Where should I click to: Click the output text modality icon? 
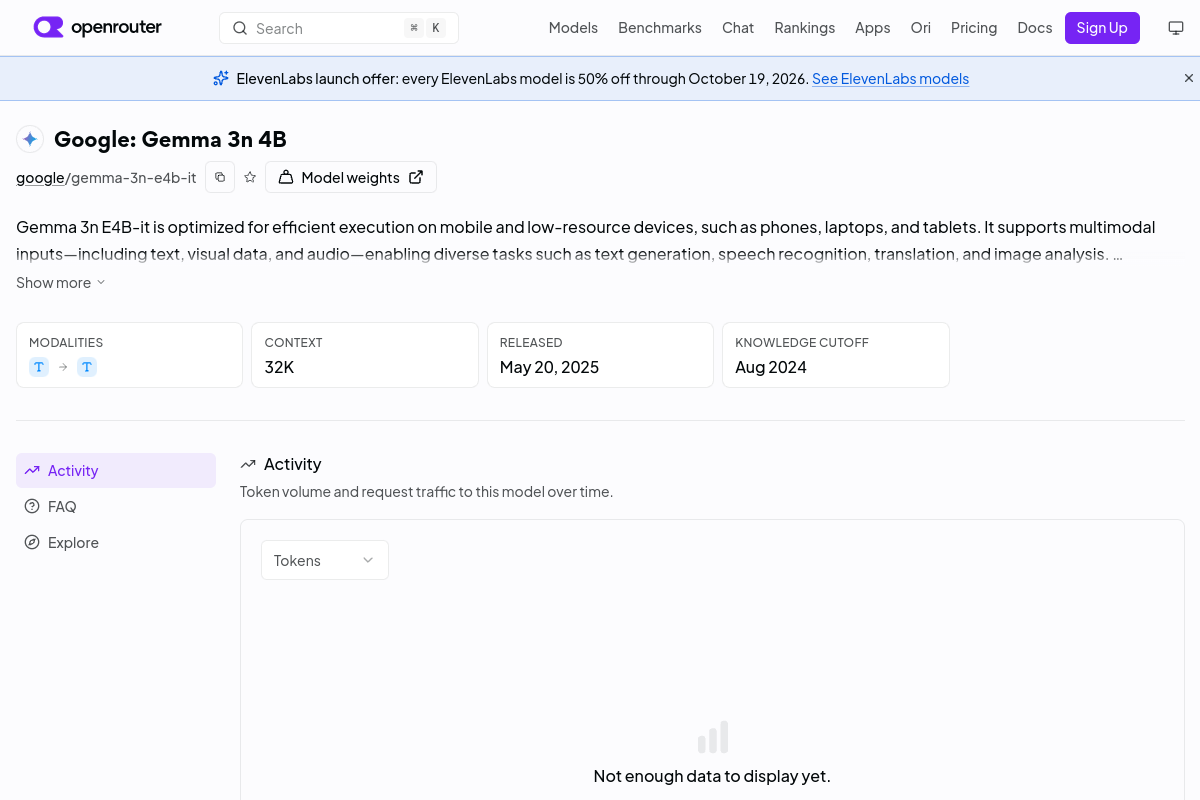coord(87,367)
